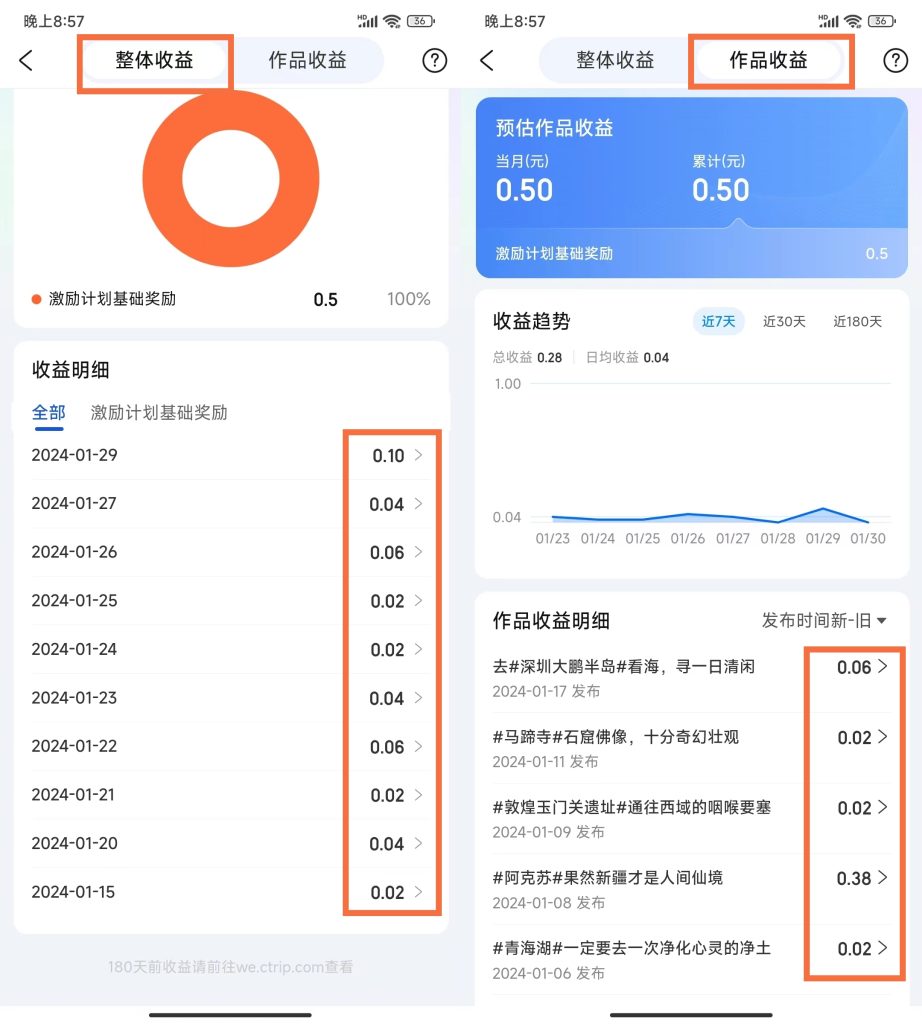The height and width of the screenshot is (1024, 922).
Task: Tap 累计(元) 0.50 value in blue card
Action: (721, 190)
